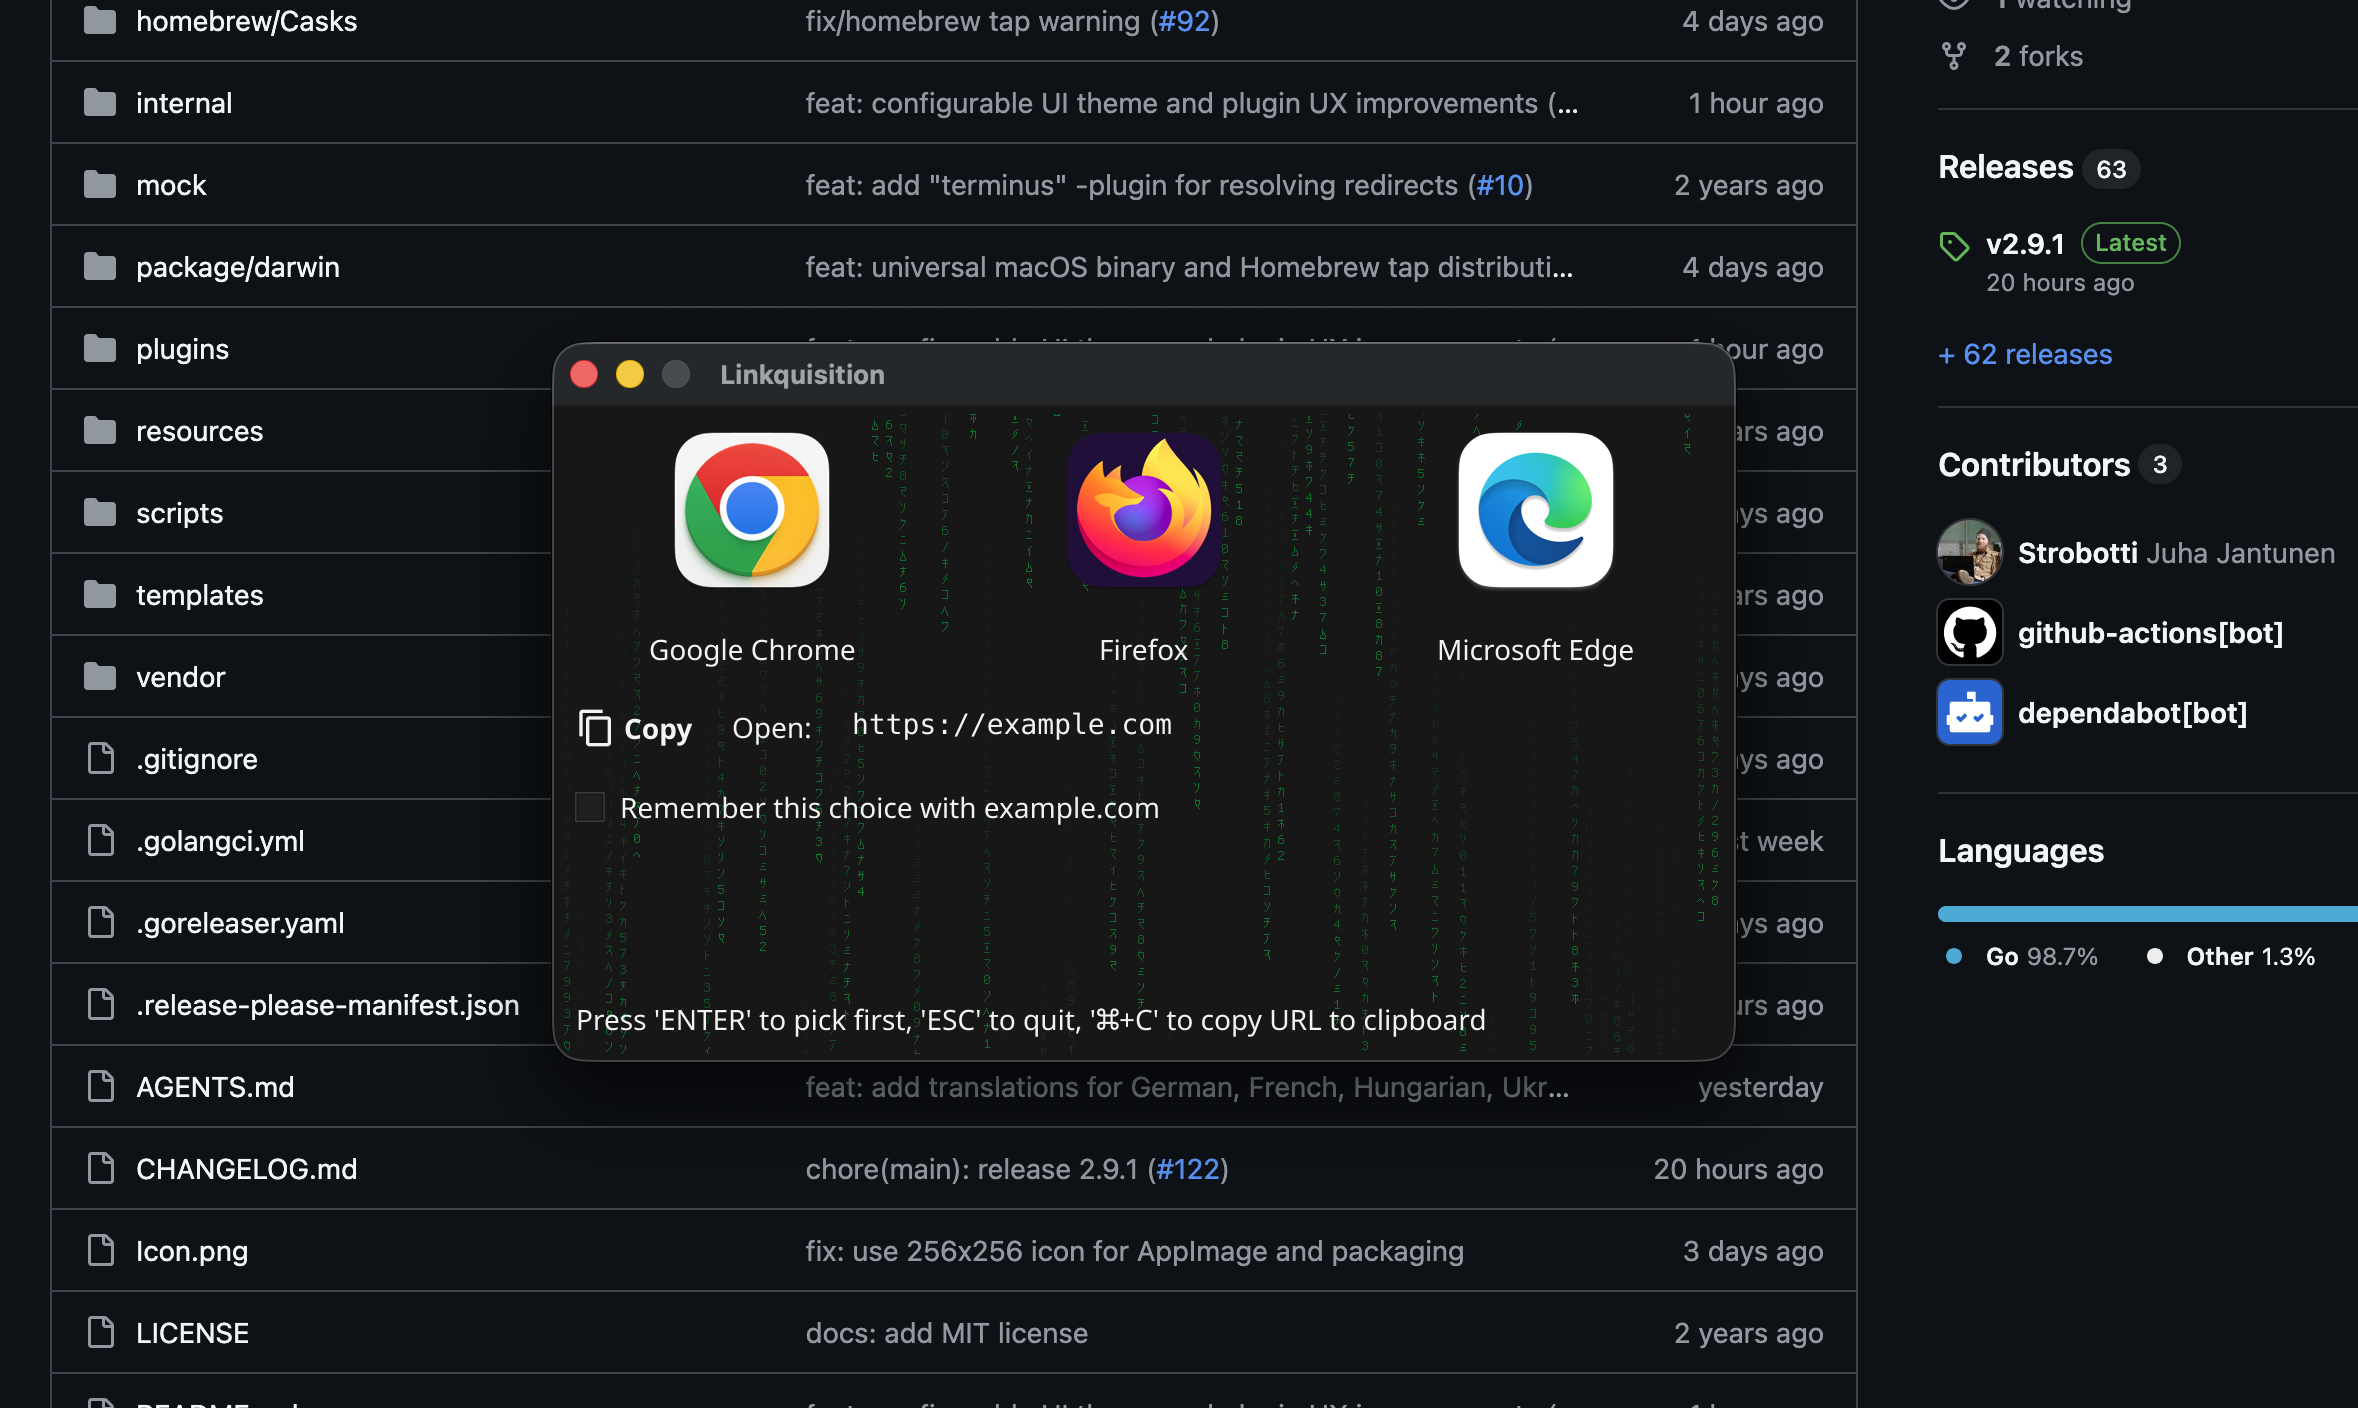The image size is (2358, 1408).
Task: Click the https://example.com URL text
Action: pyautogui.click(x=1012, y=724)
